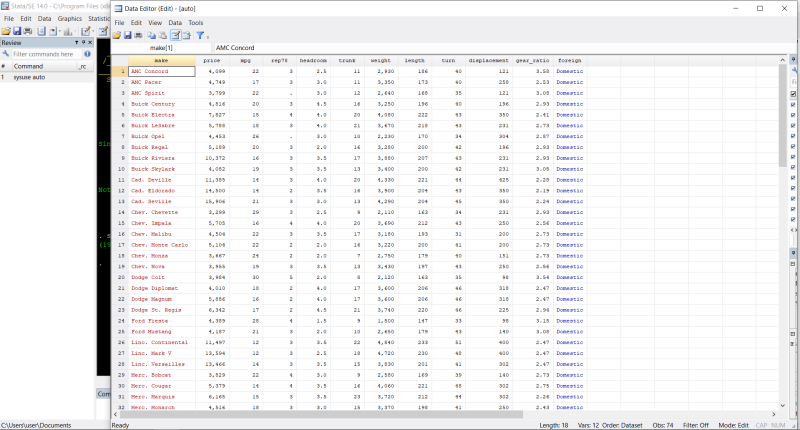Click the Data Editor icon in Stata main toolbar
Screen dimensions: 800x430
104,32
